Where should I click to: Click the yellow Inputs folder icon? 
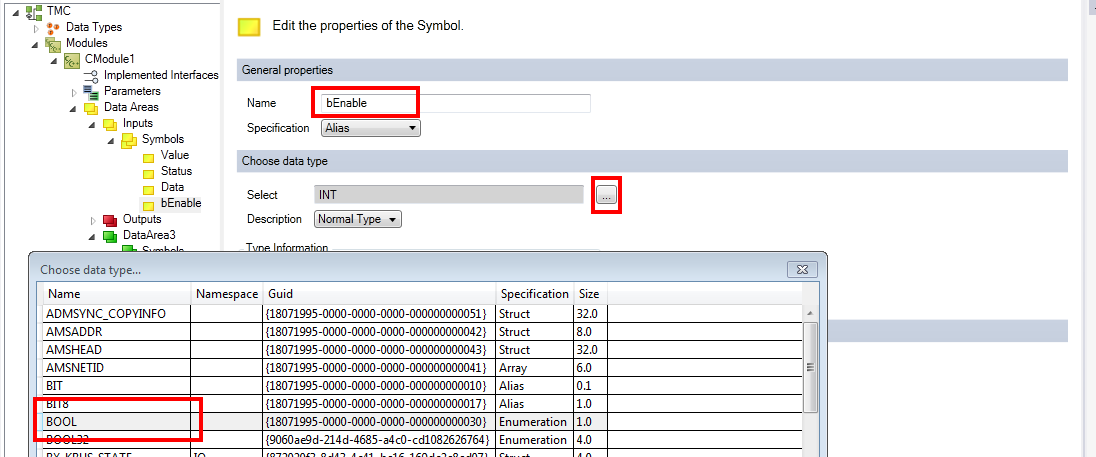109,124
